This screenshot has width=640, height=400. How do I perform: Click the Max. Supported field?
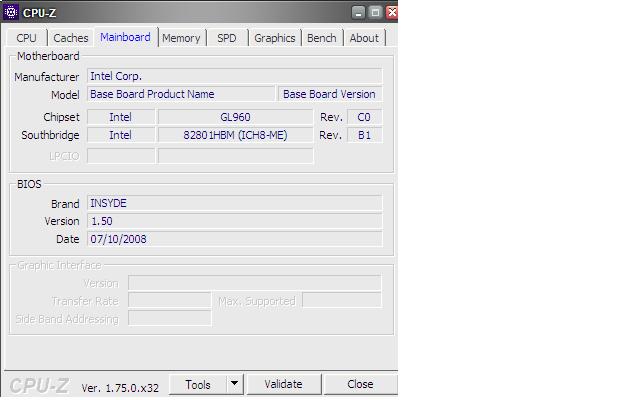pos(342,300)
